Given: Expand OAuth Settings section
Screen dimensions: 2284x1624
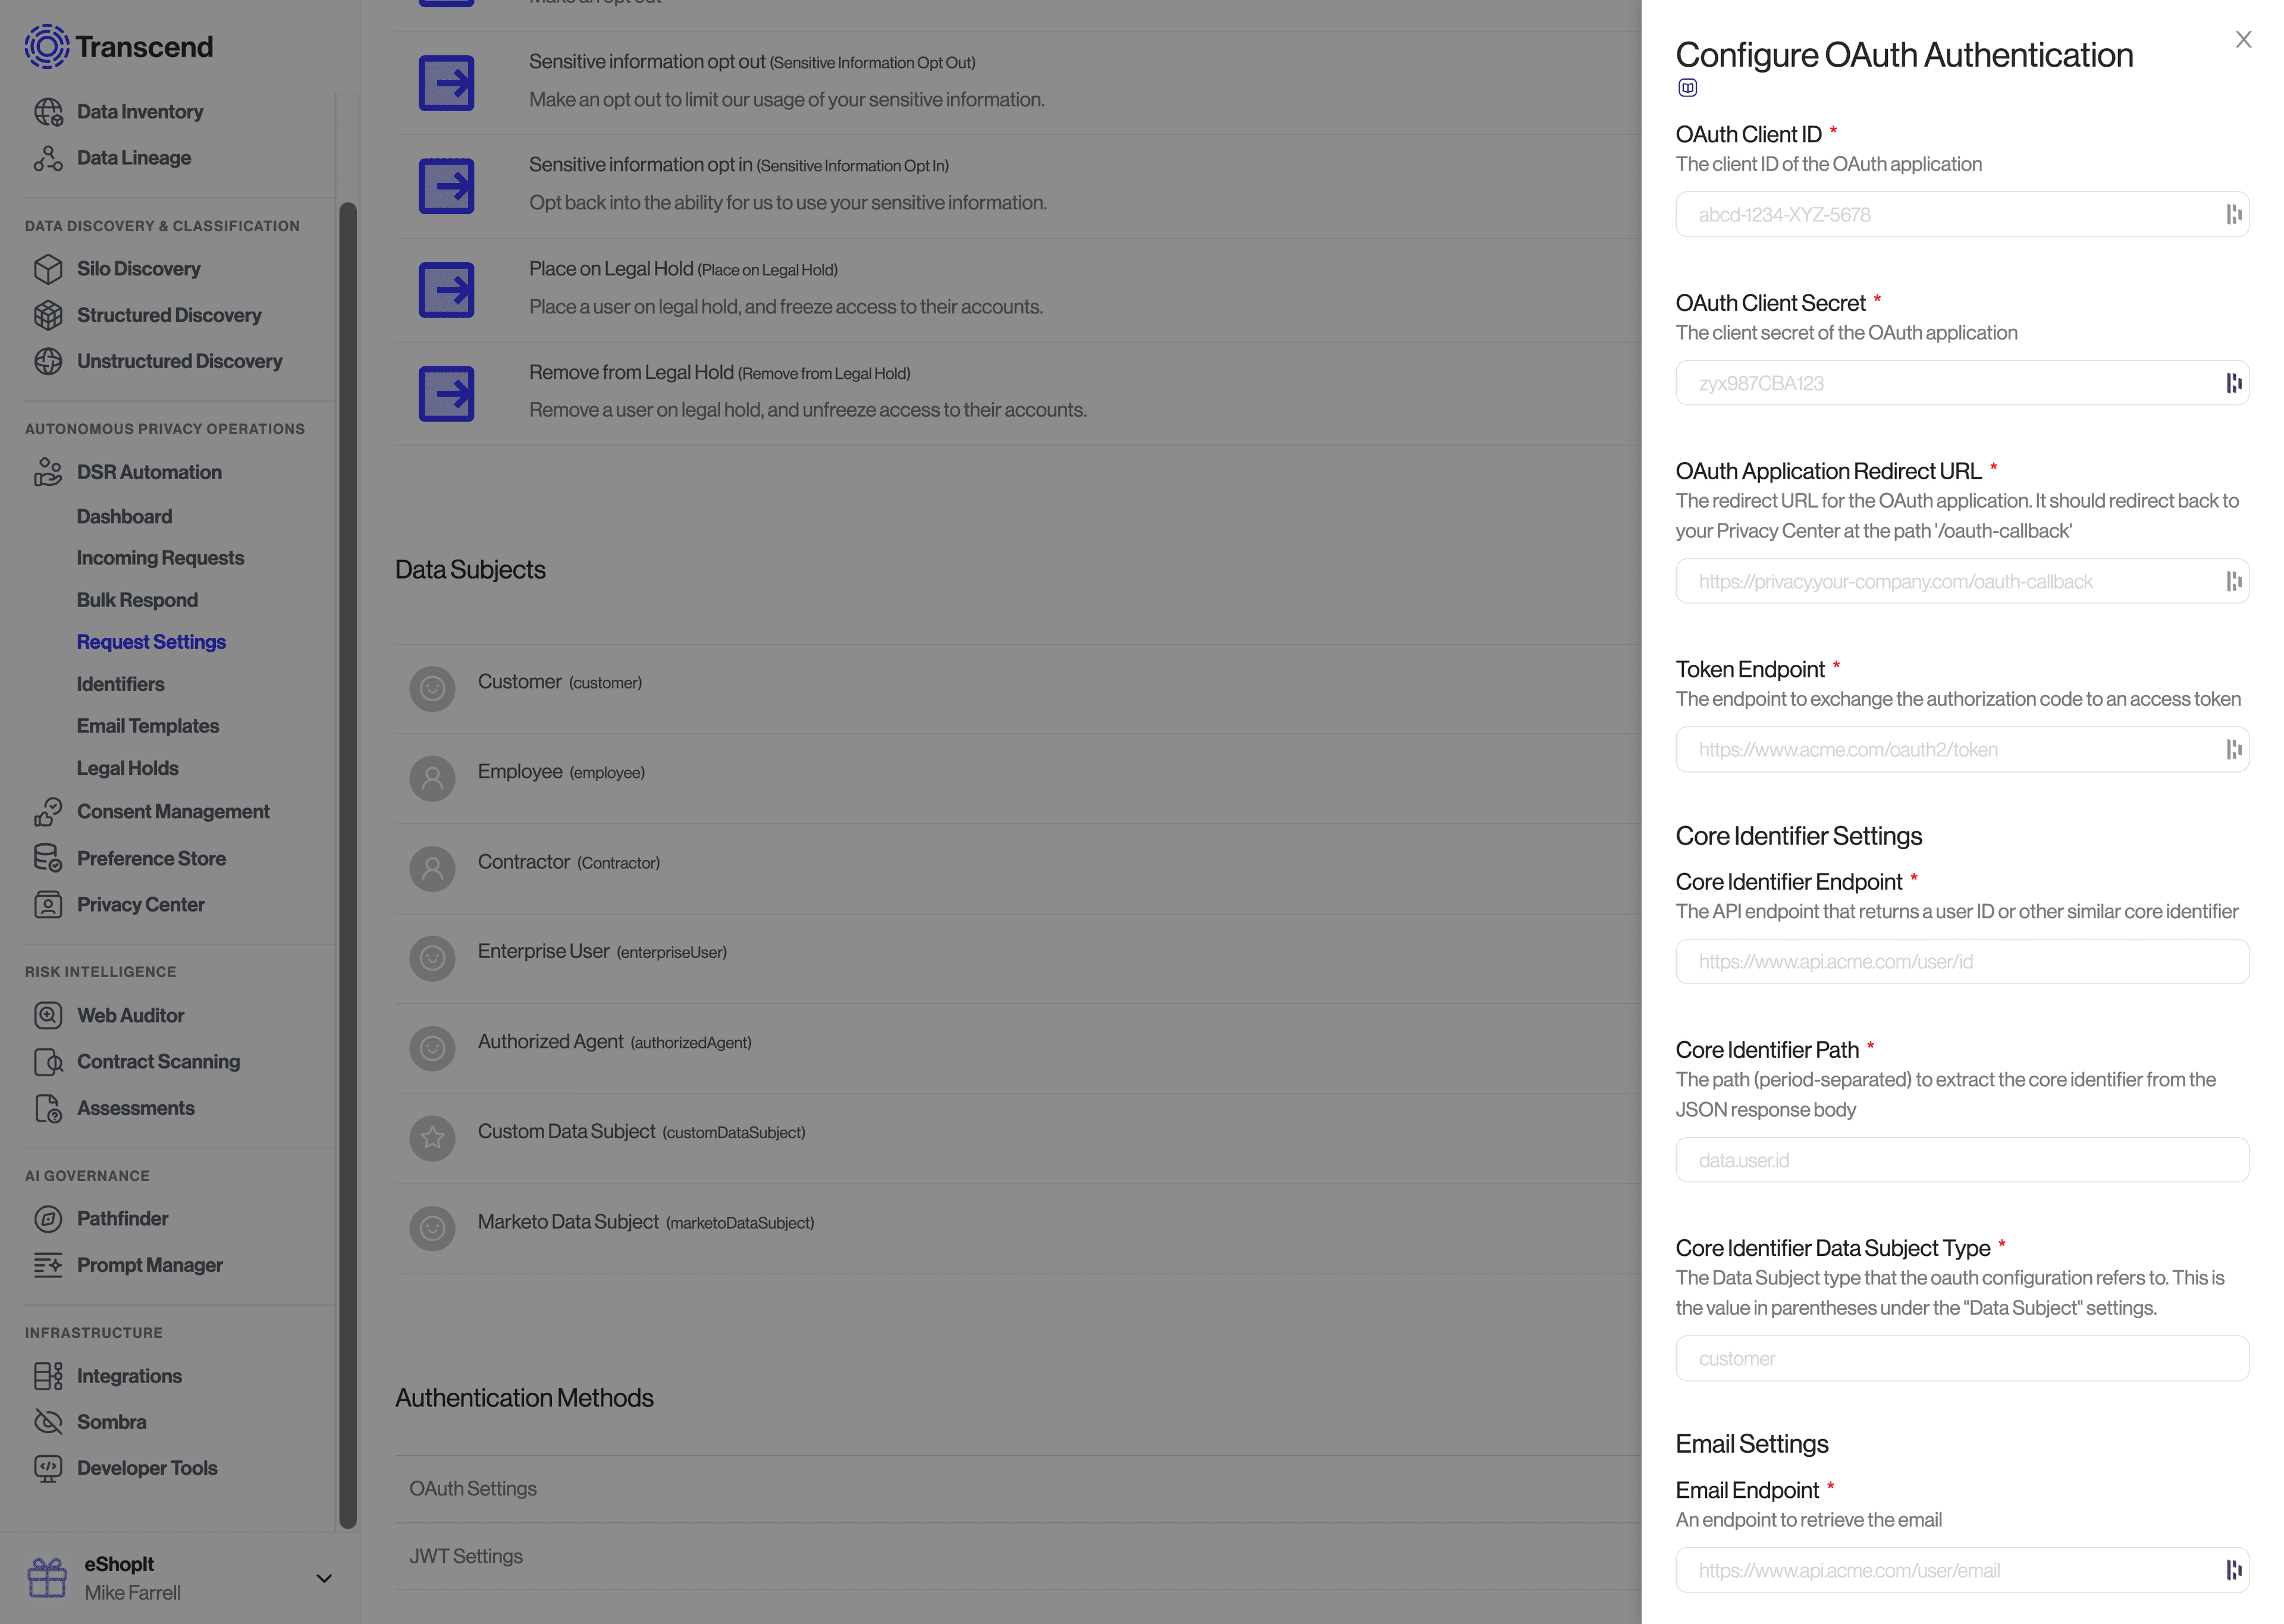Looking at the screenshot, I should tap(473, 1488).
